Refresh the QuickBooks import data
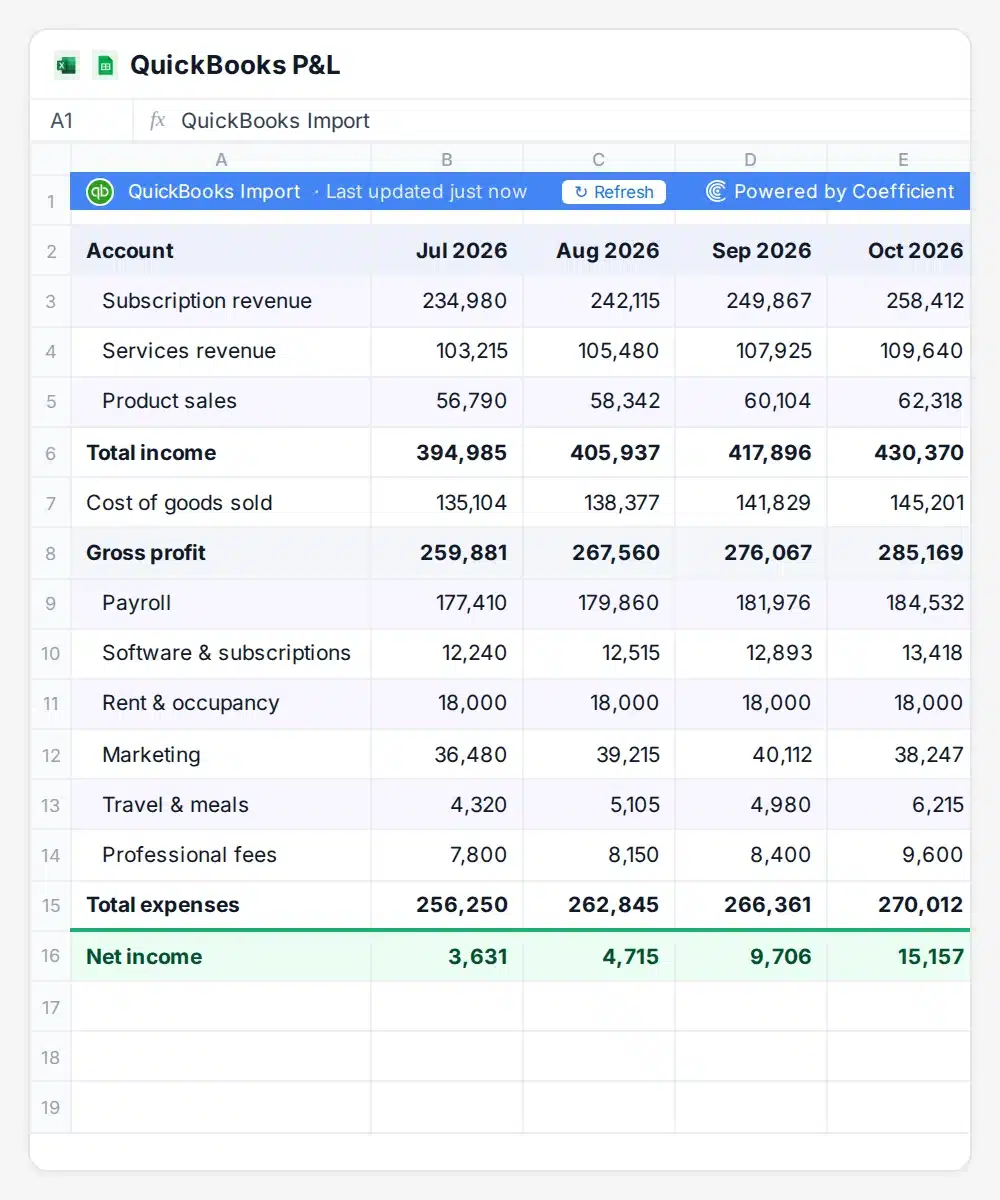Screen dimensions: 1000x1200 [614, 192]
